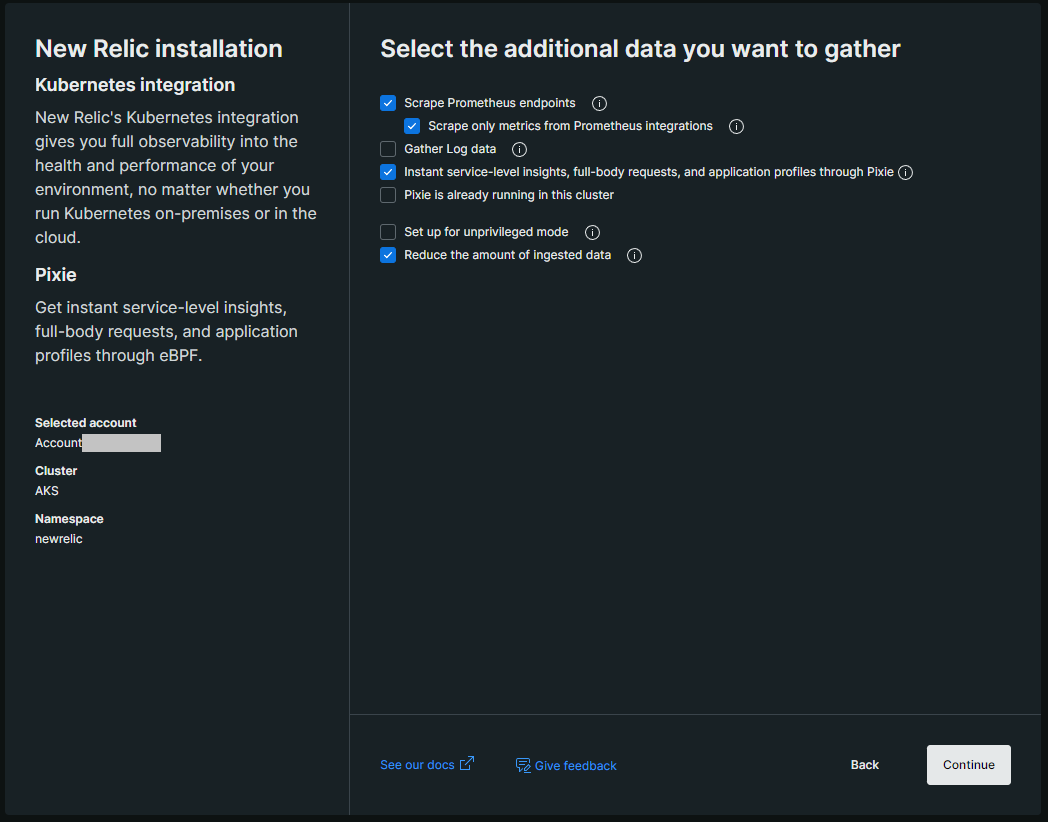Click the New Relic installation title
Screen dimensions: 1048x822
(x=159, y=49)
